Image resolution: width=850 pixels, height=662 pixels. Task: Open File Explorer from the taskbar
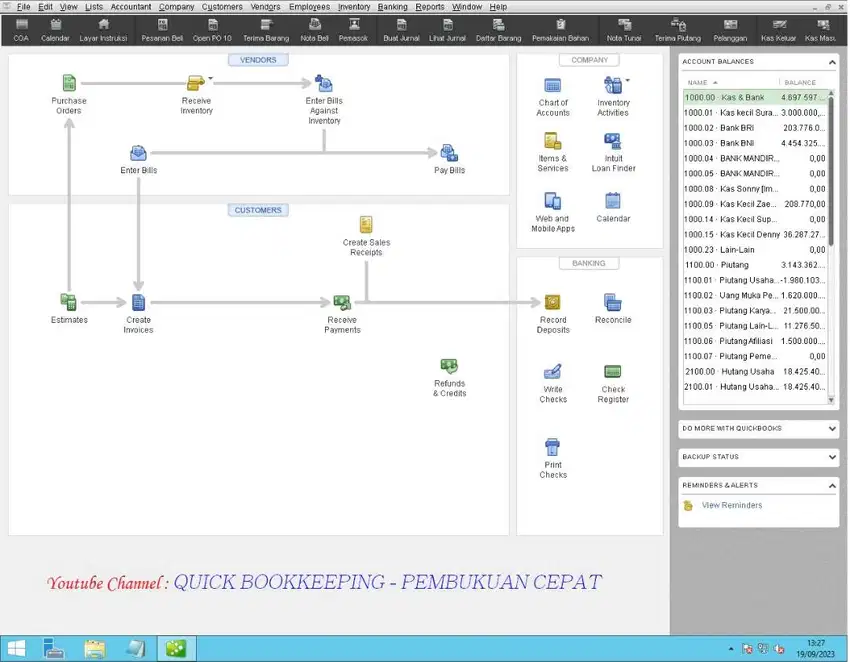pos(94,648)
